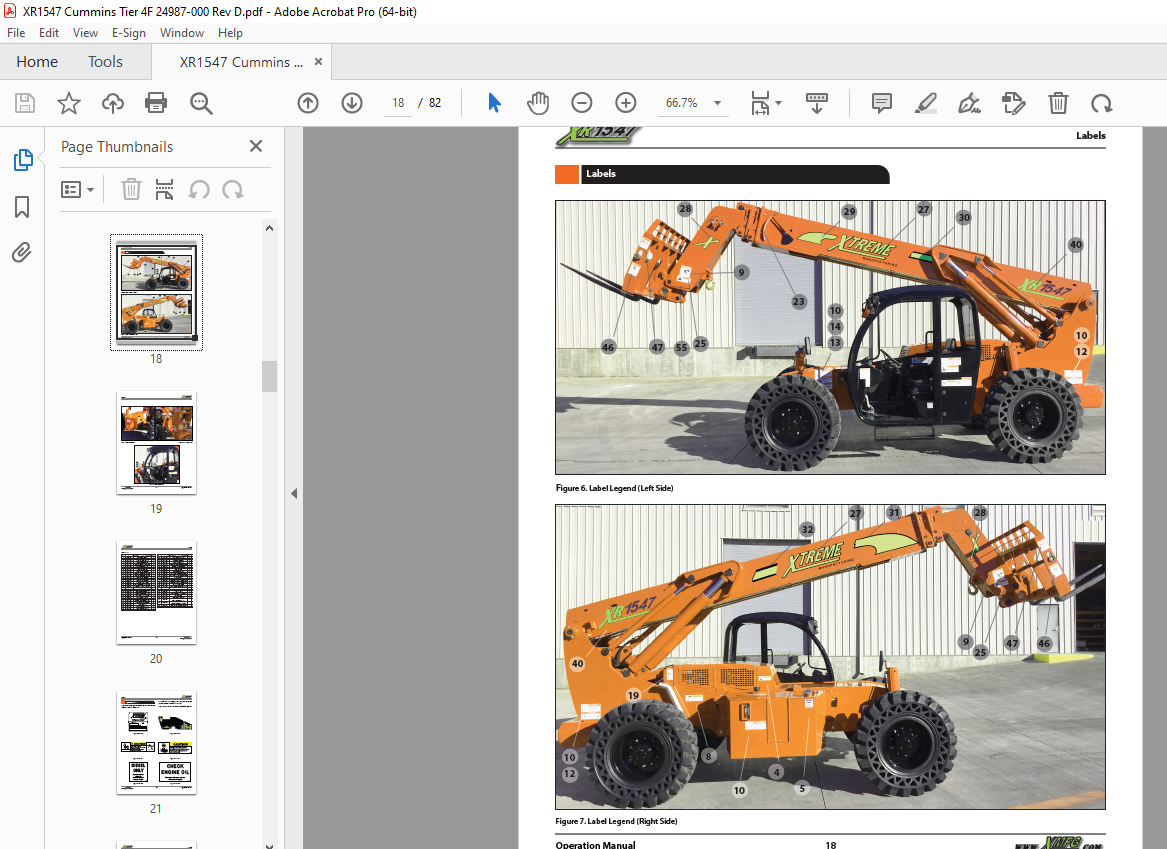
Task: Go to next page arrow
Action: 352,103
